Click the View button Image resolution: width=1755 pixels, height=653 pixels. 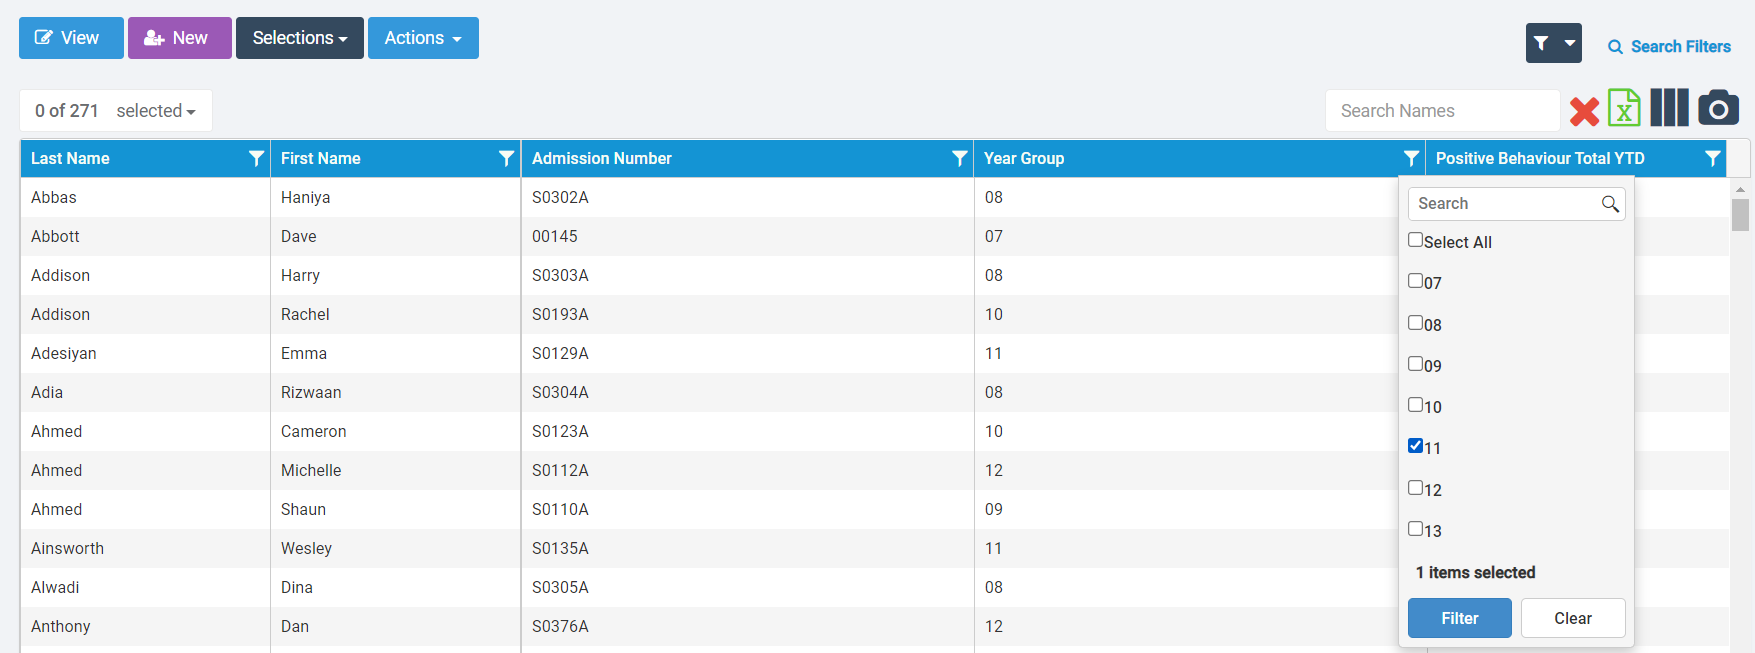tap(71, 38)
